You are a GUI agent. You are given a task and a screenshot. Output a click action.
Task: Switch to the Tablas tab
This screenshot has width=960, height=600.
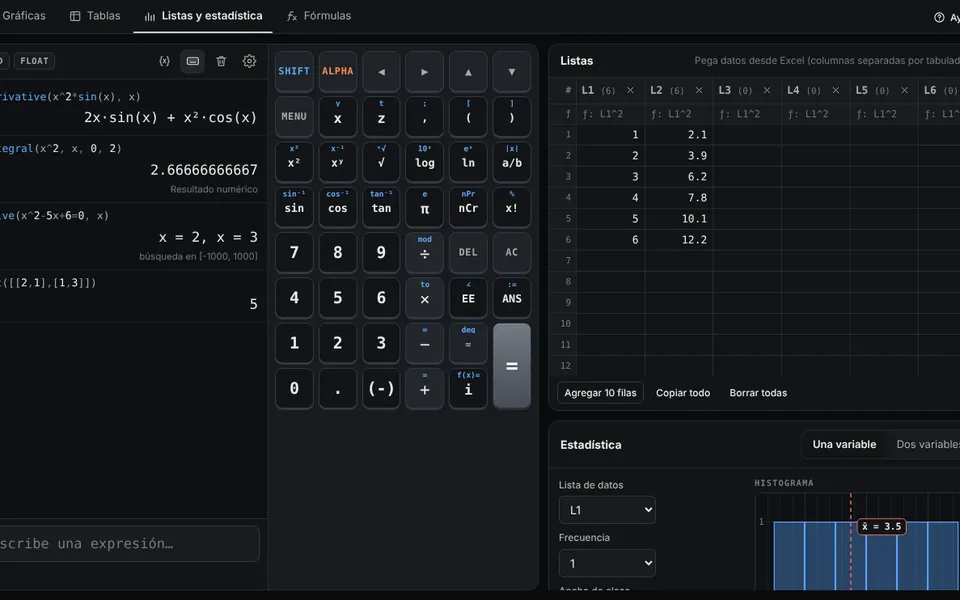point(95,16)
